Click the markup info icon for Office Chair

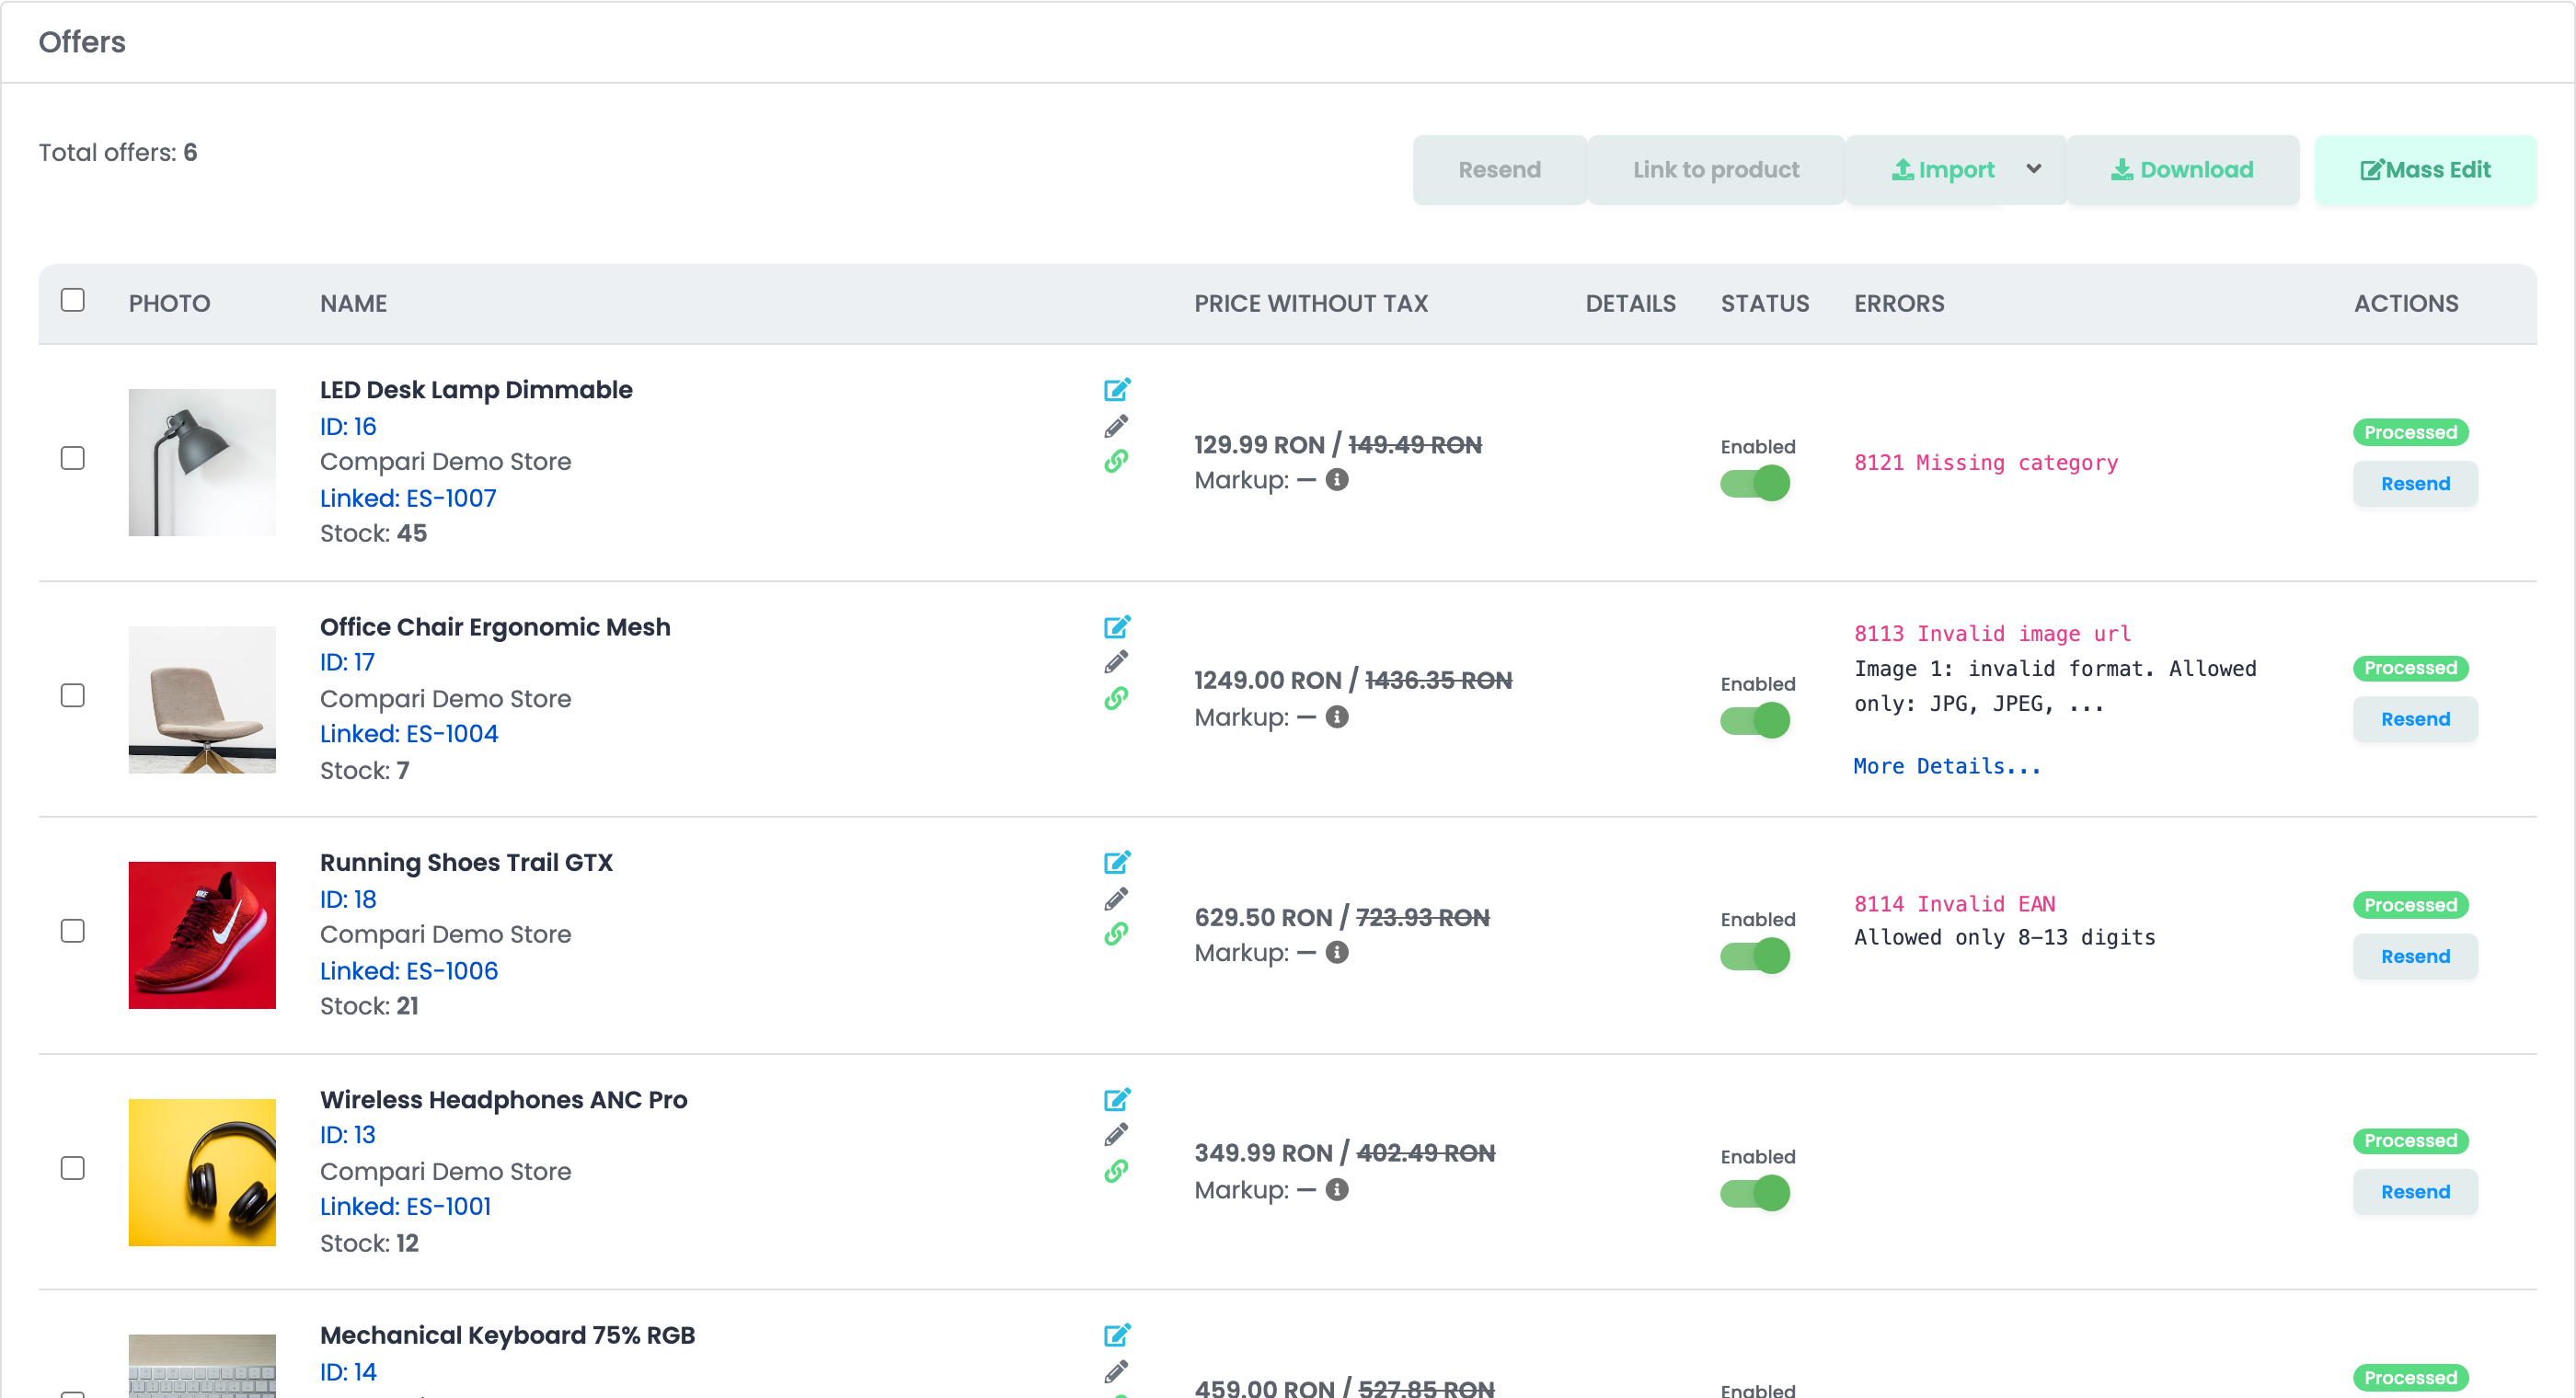(1337, 717)
